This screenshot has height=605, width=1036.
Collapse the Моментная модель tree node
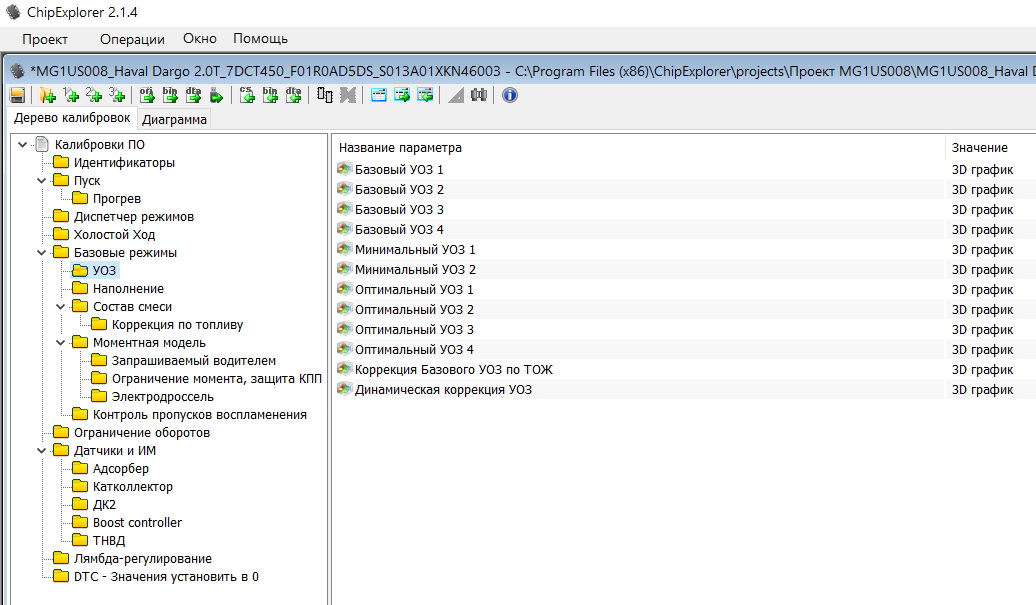[x=61, y=343]
